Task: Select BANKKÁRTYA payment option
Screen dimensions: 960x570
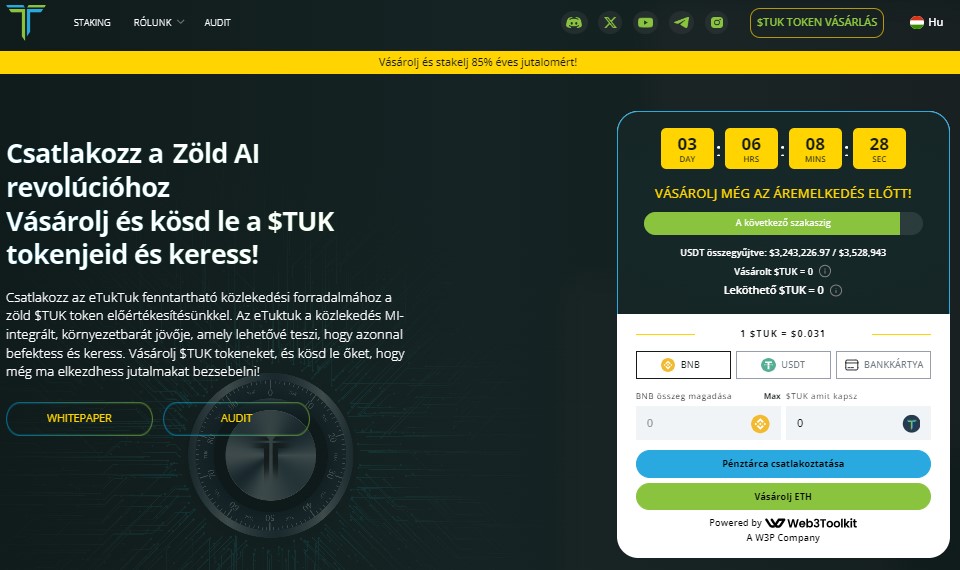Action: (883, 365)
